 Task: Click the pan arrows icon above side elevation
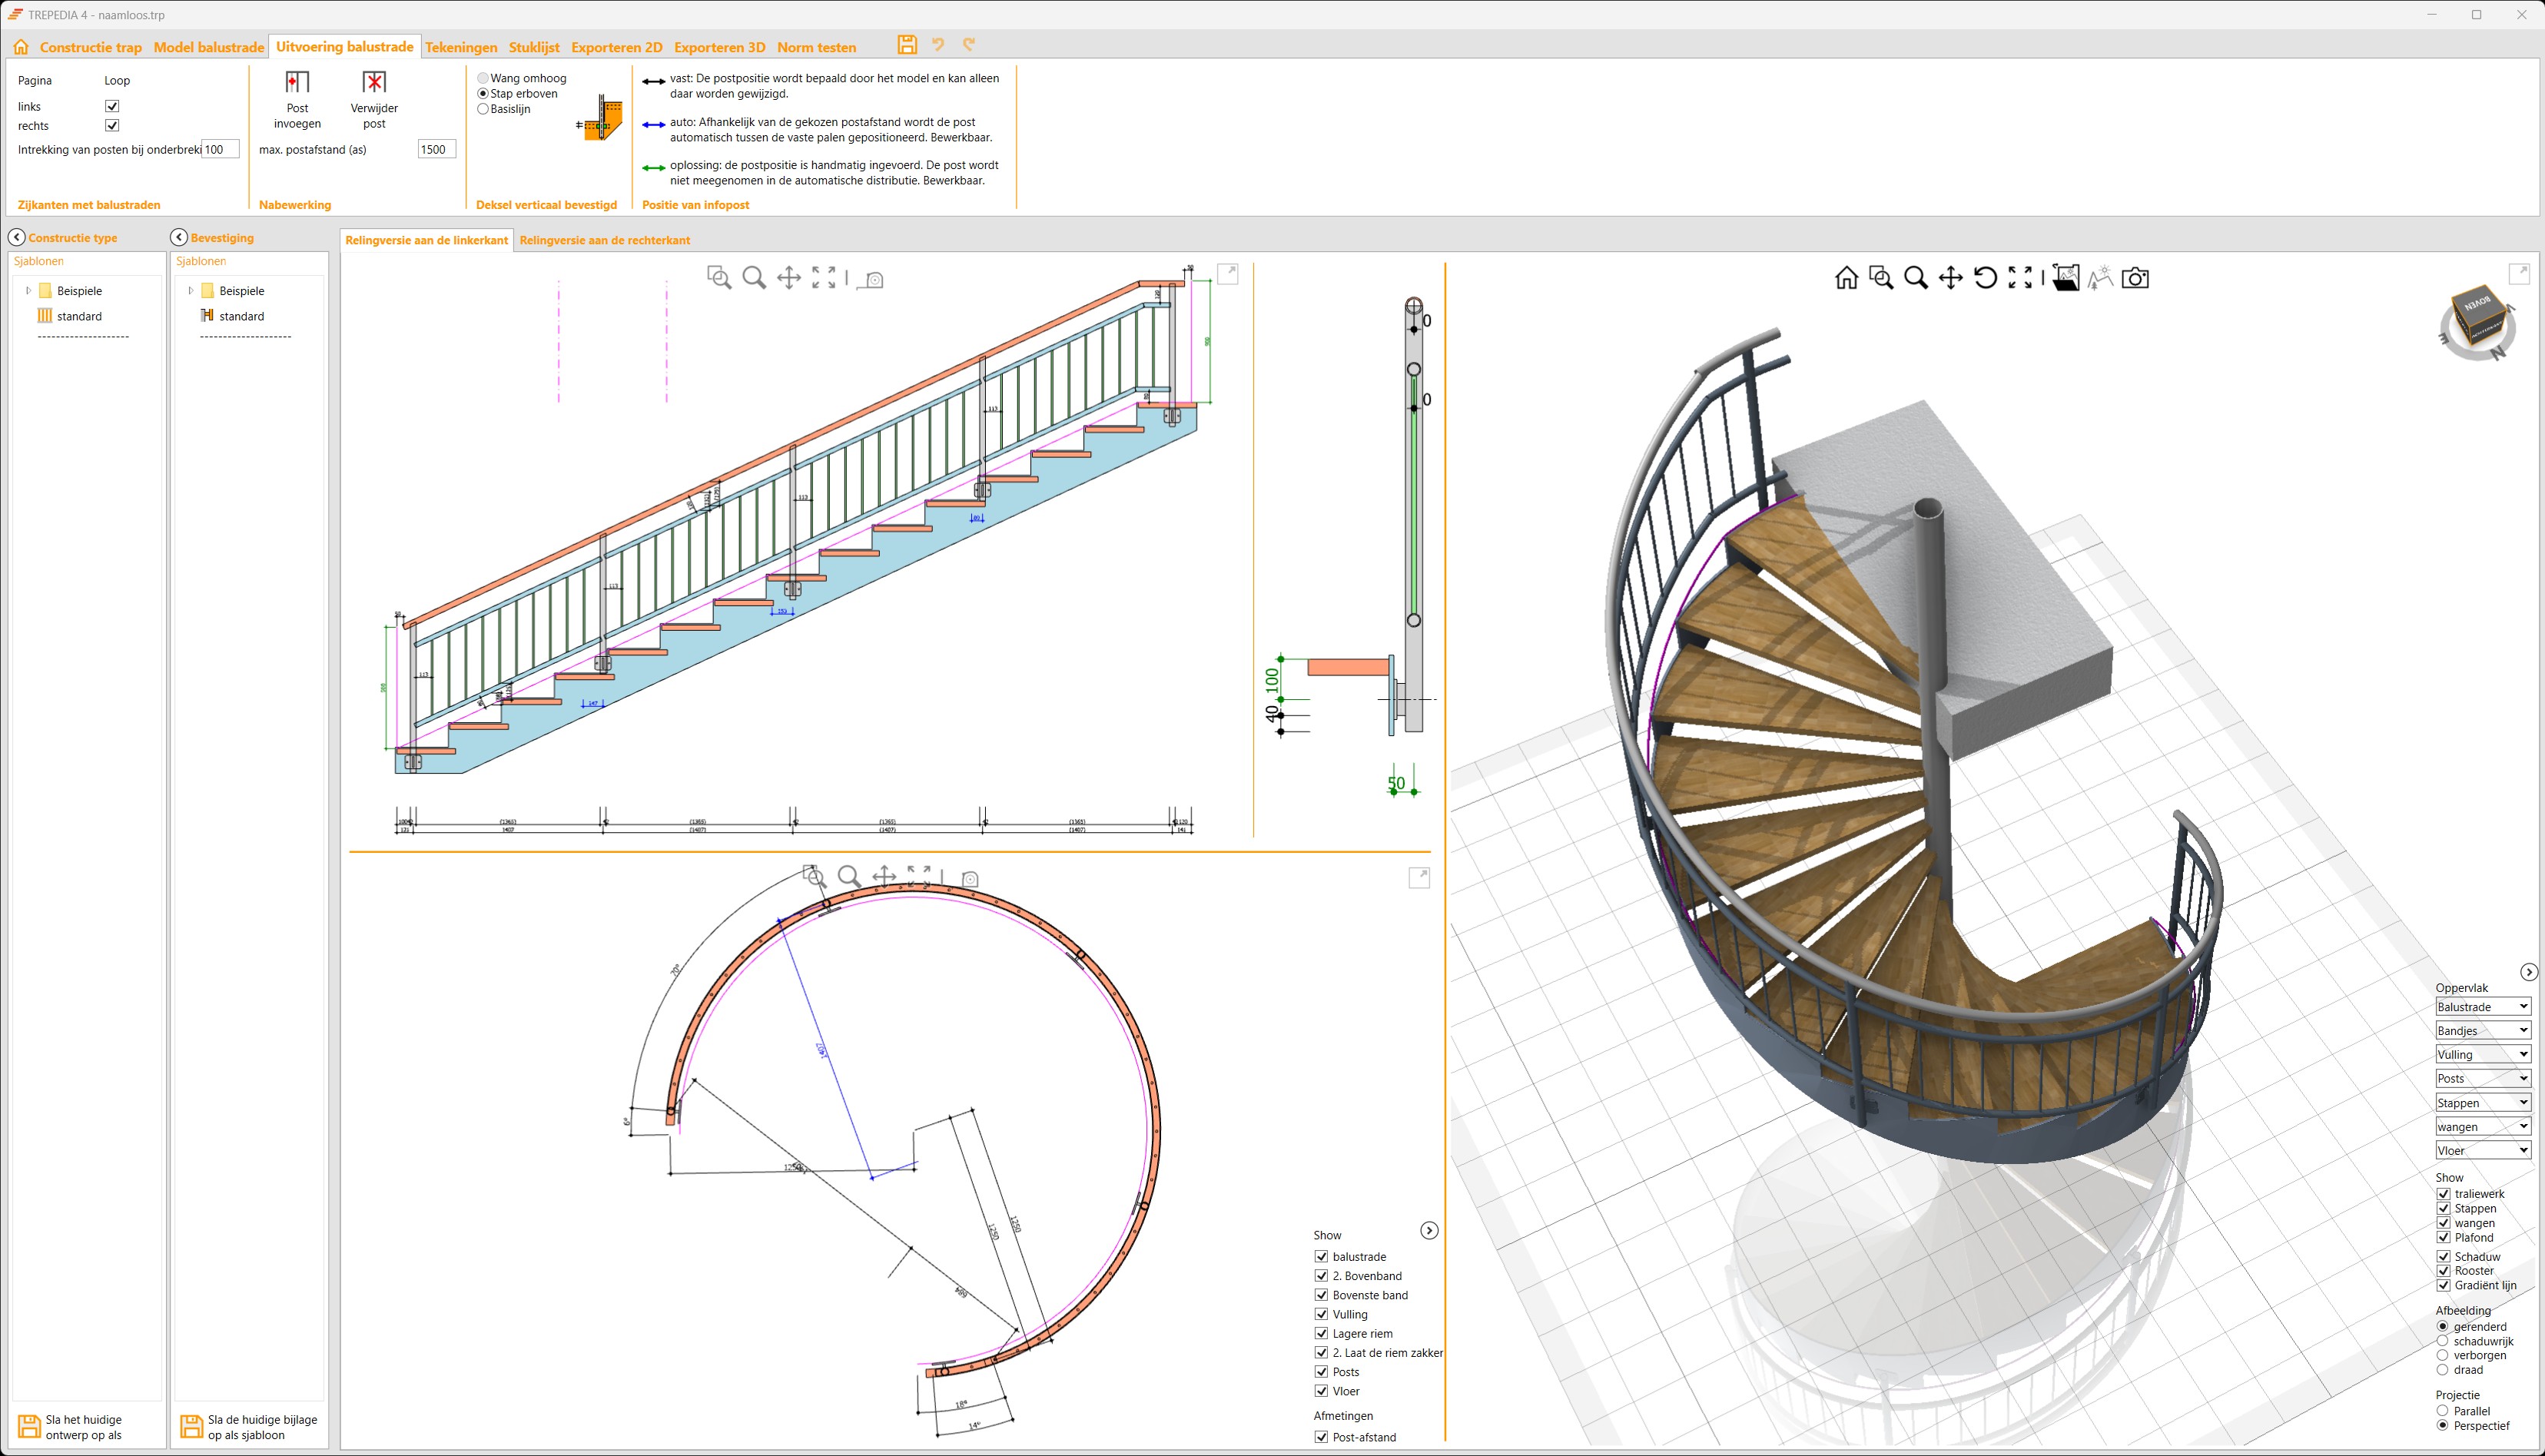789,278
